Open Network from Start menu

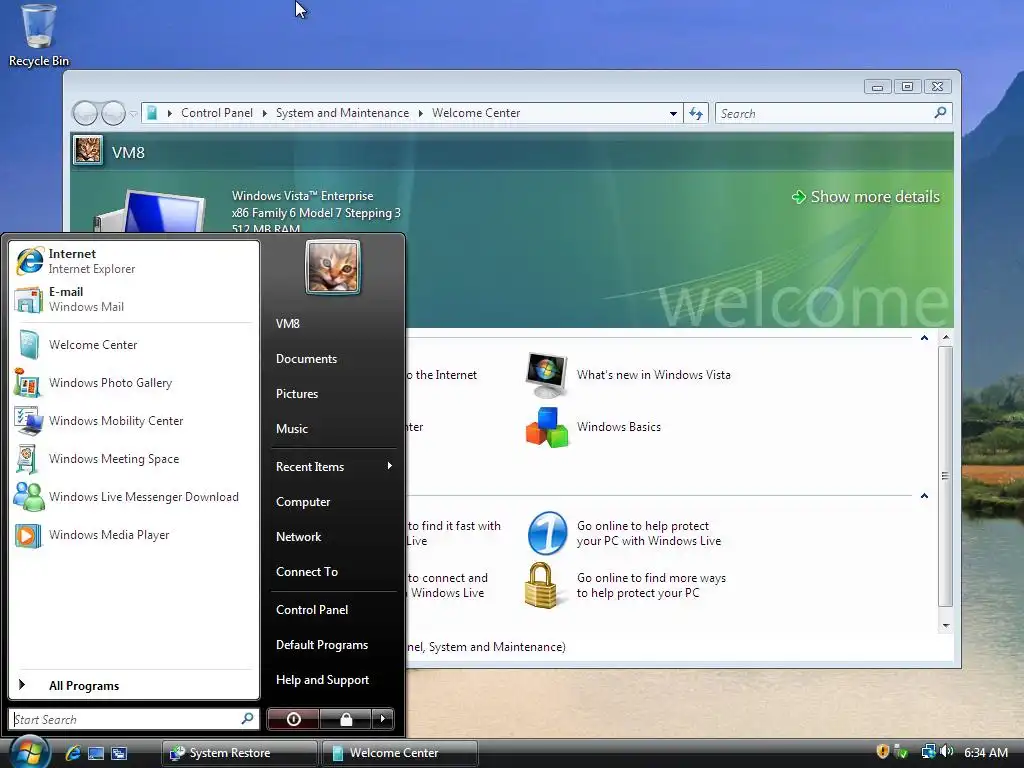(x=333, y=537)
